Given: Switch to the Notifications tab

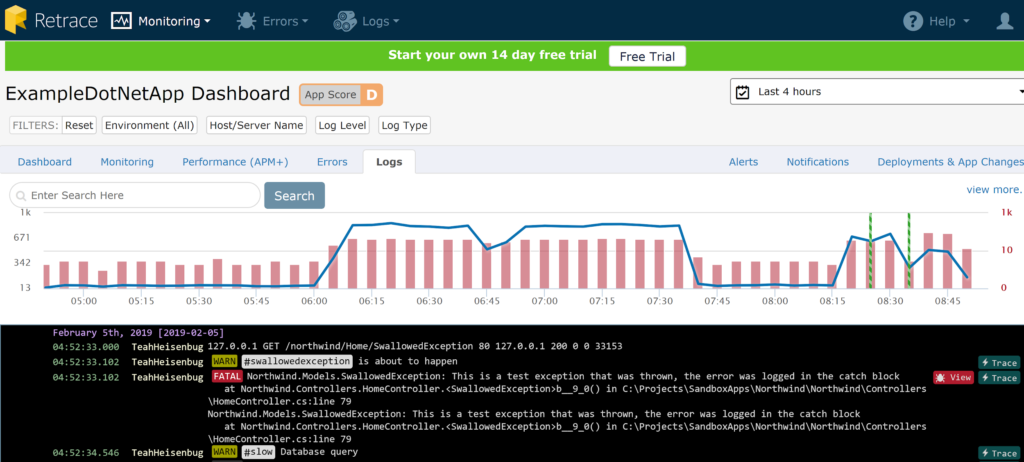Looking at the screenshot, I should coord(818,162).
